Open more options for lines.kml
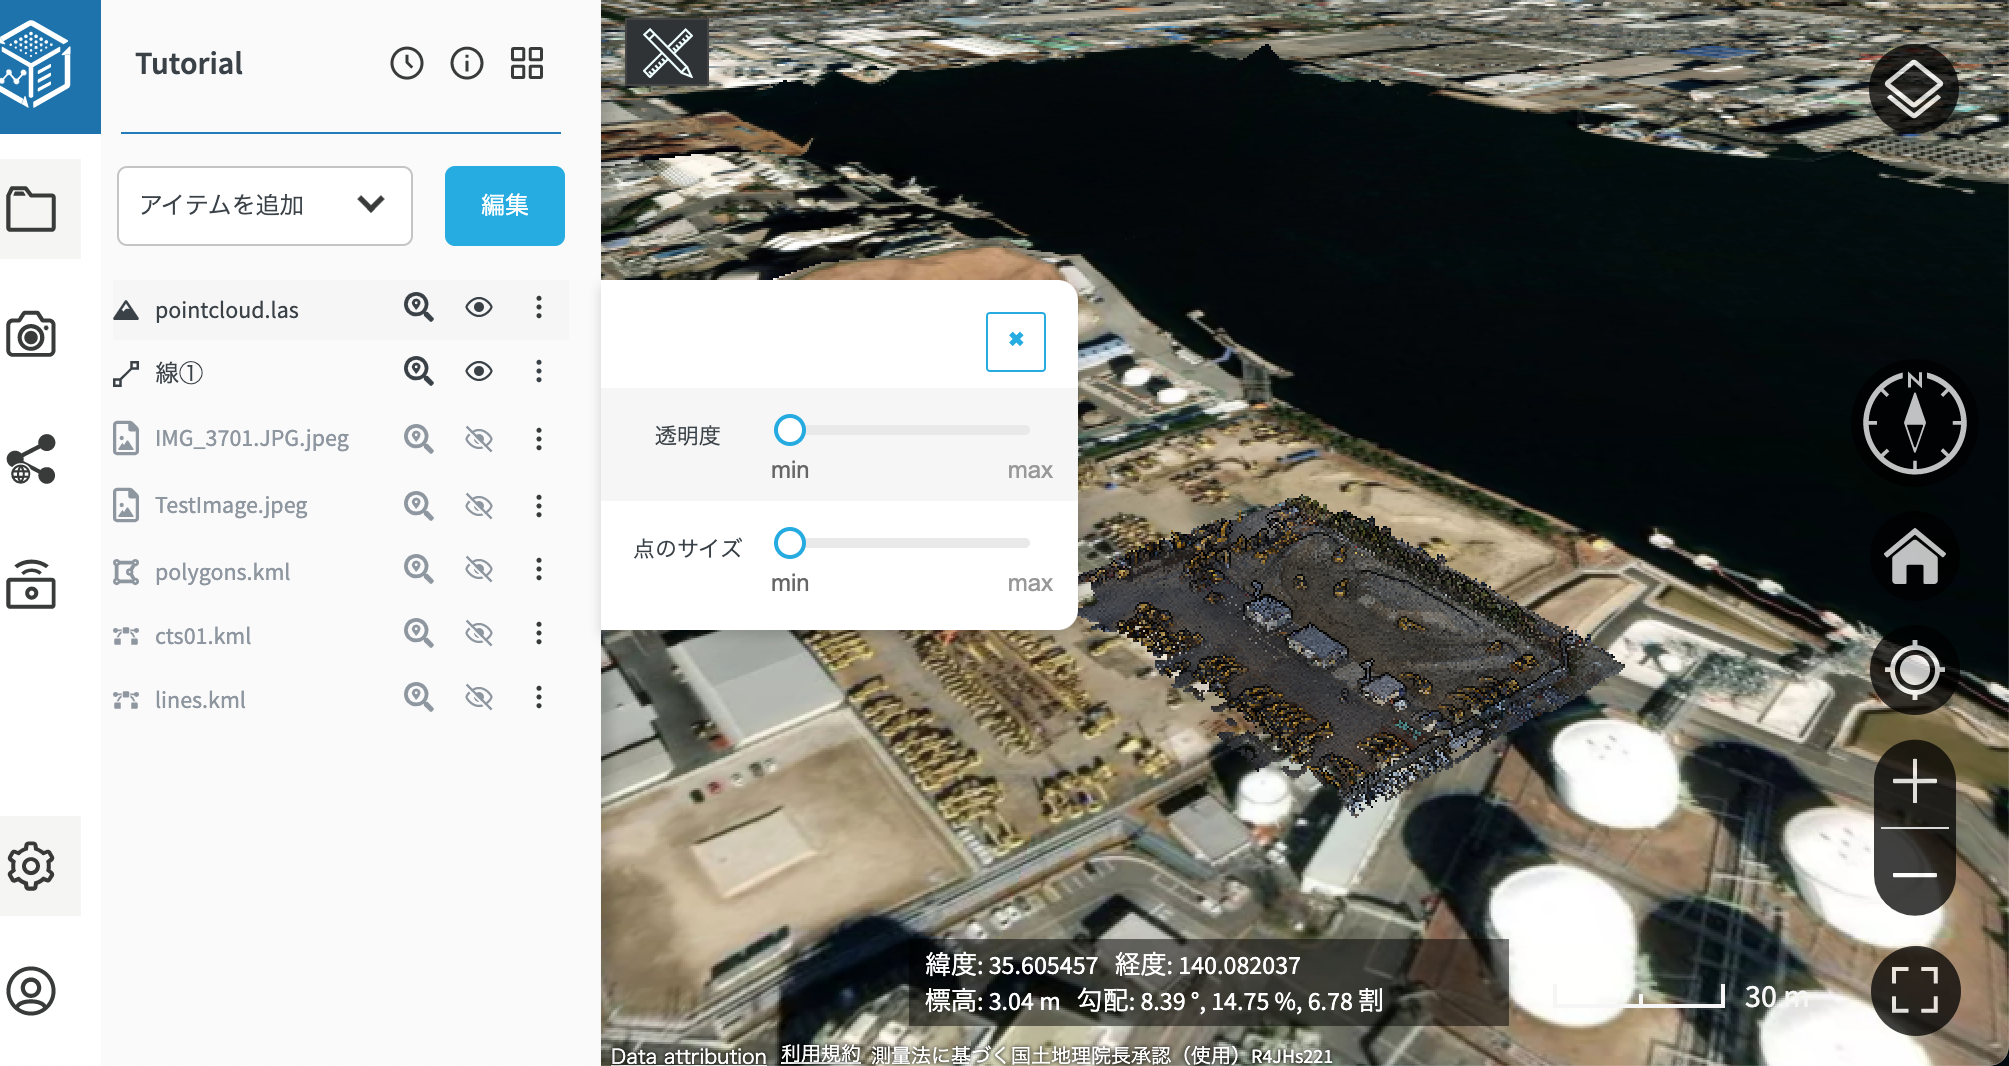This screenshot has width=2009, height=1066. (x=539, y=698)
